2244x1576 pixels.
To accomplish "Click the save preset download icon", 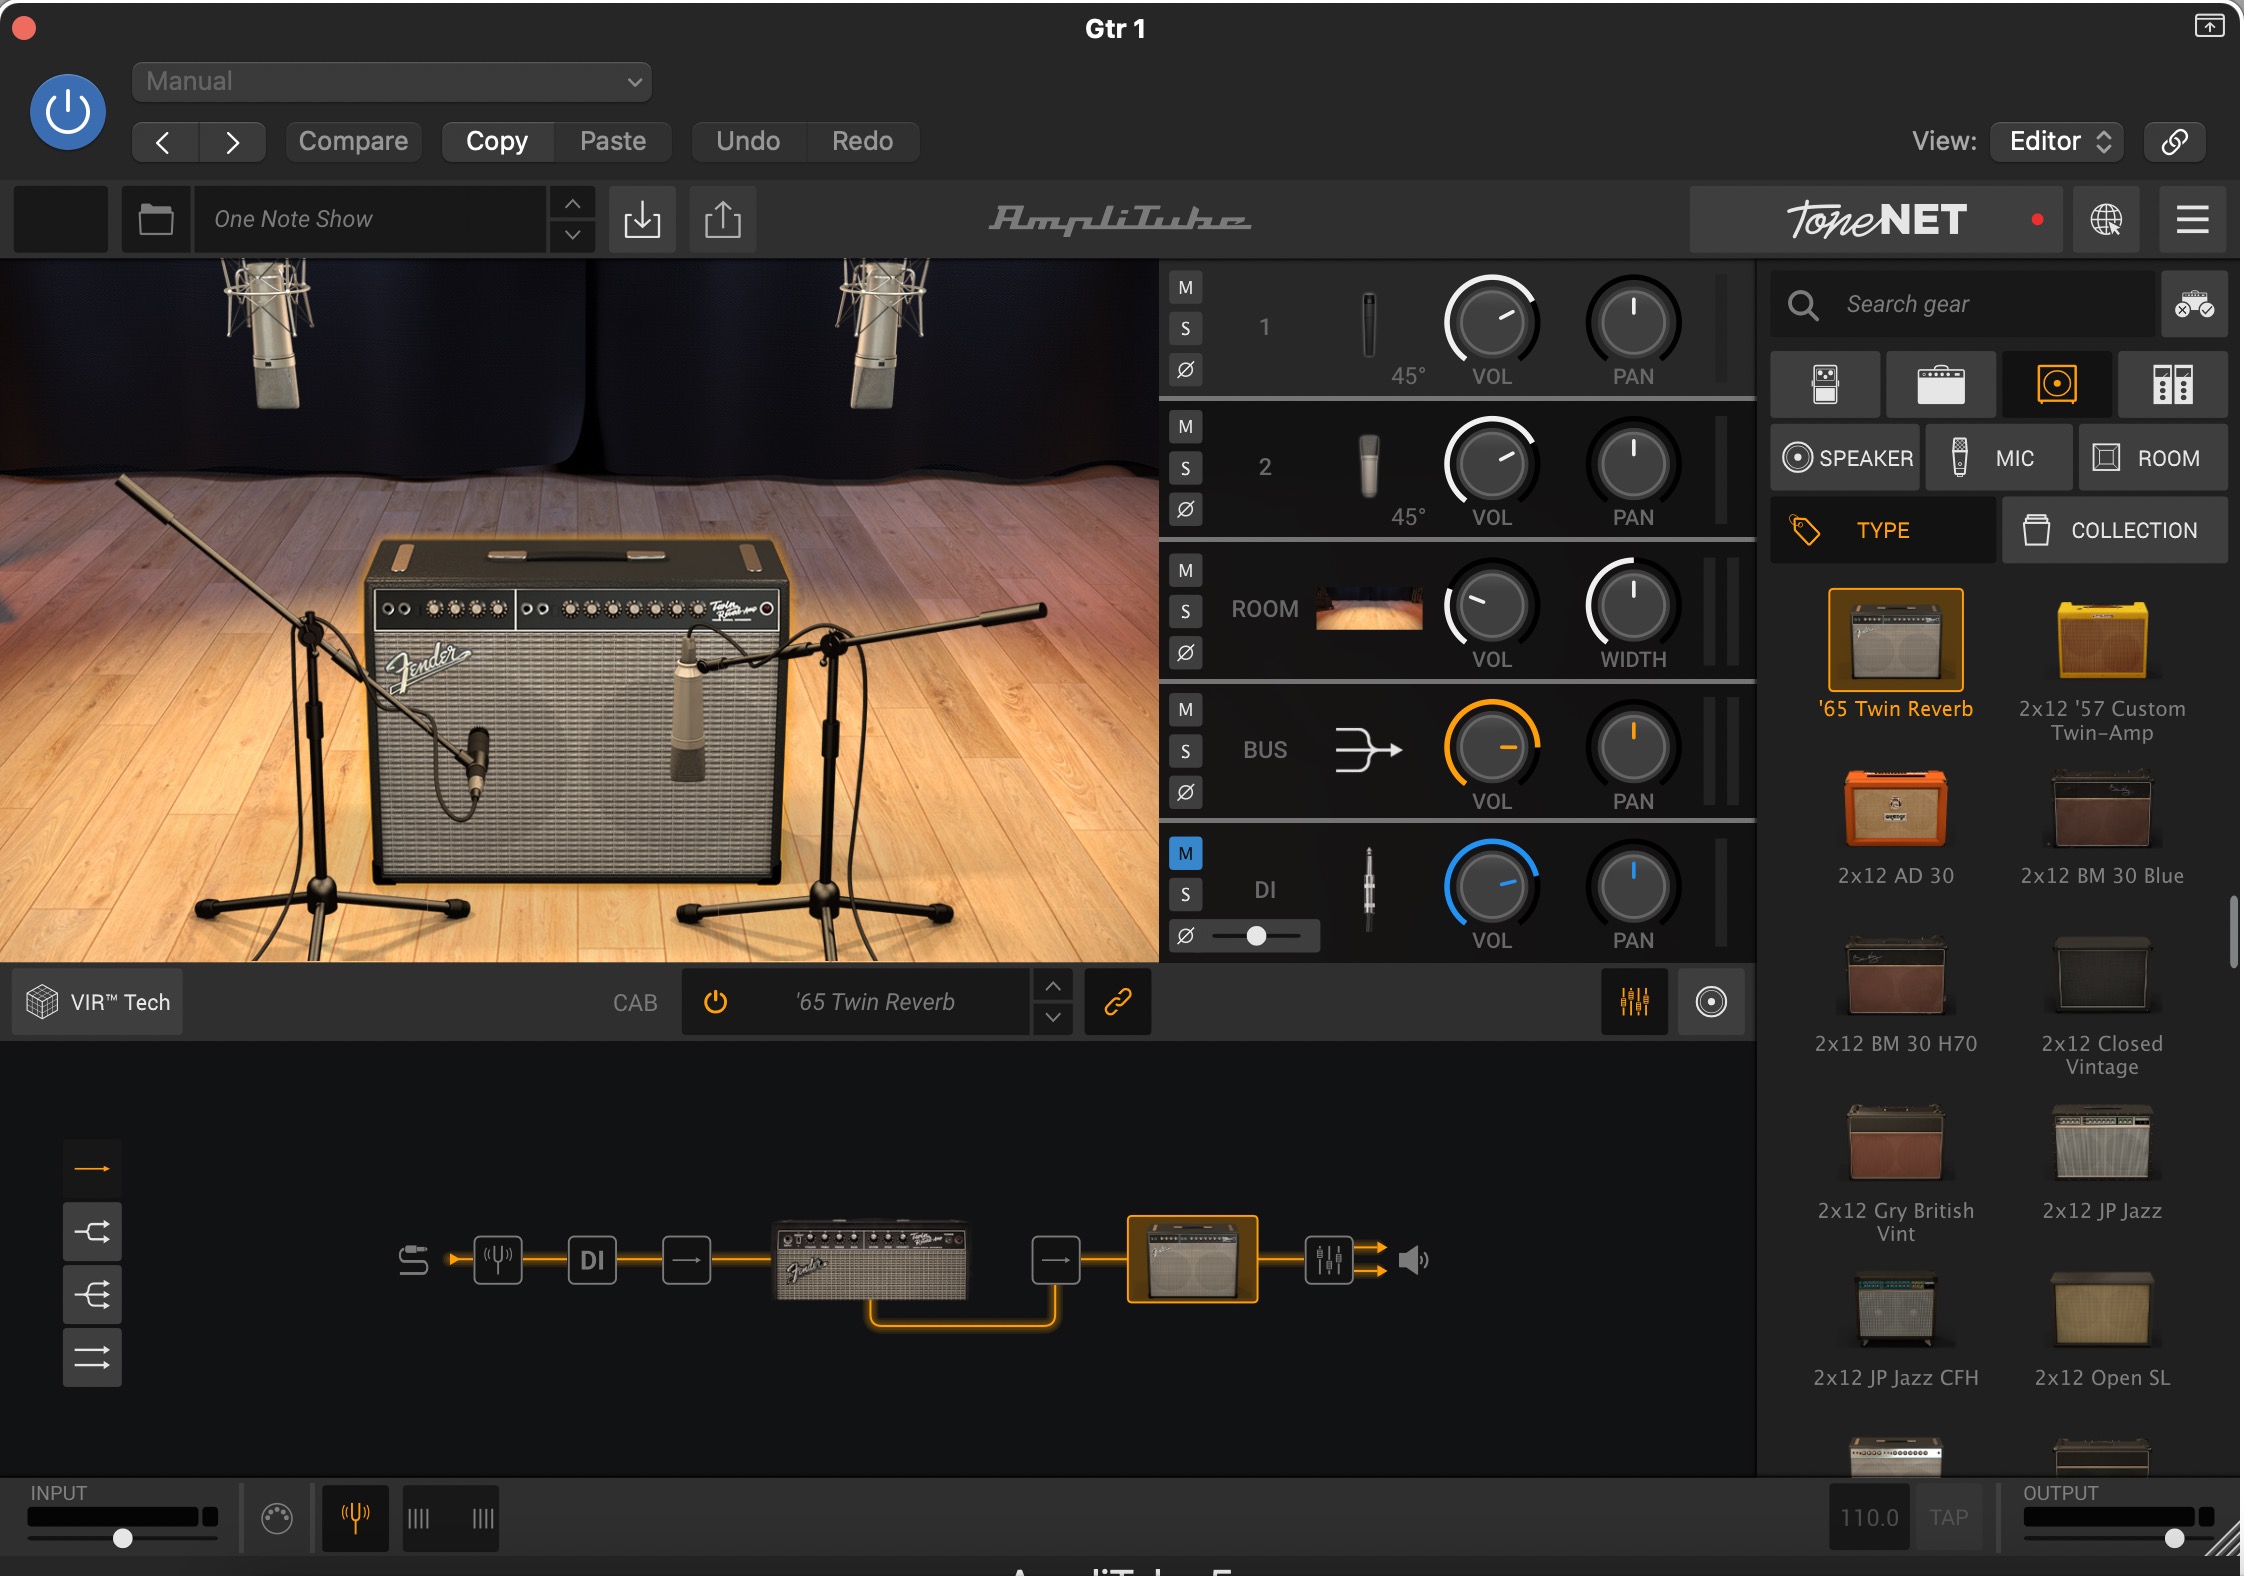I will pos(642,219).
